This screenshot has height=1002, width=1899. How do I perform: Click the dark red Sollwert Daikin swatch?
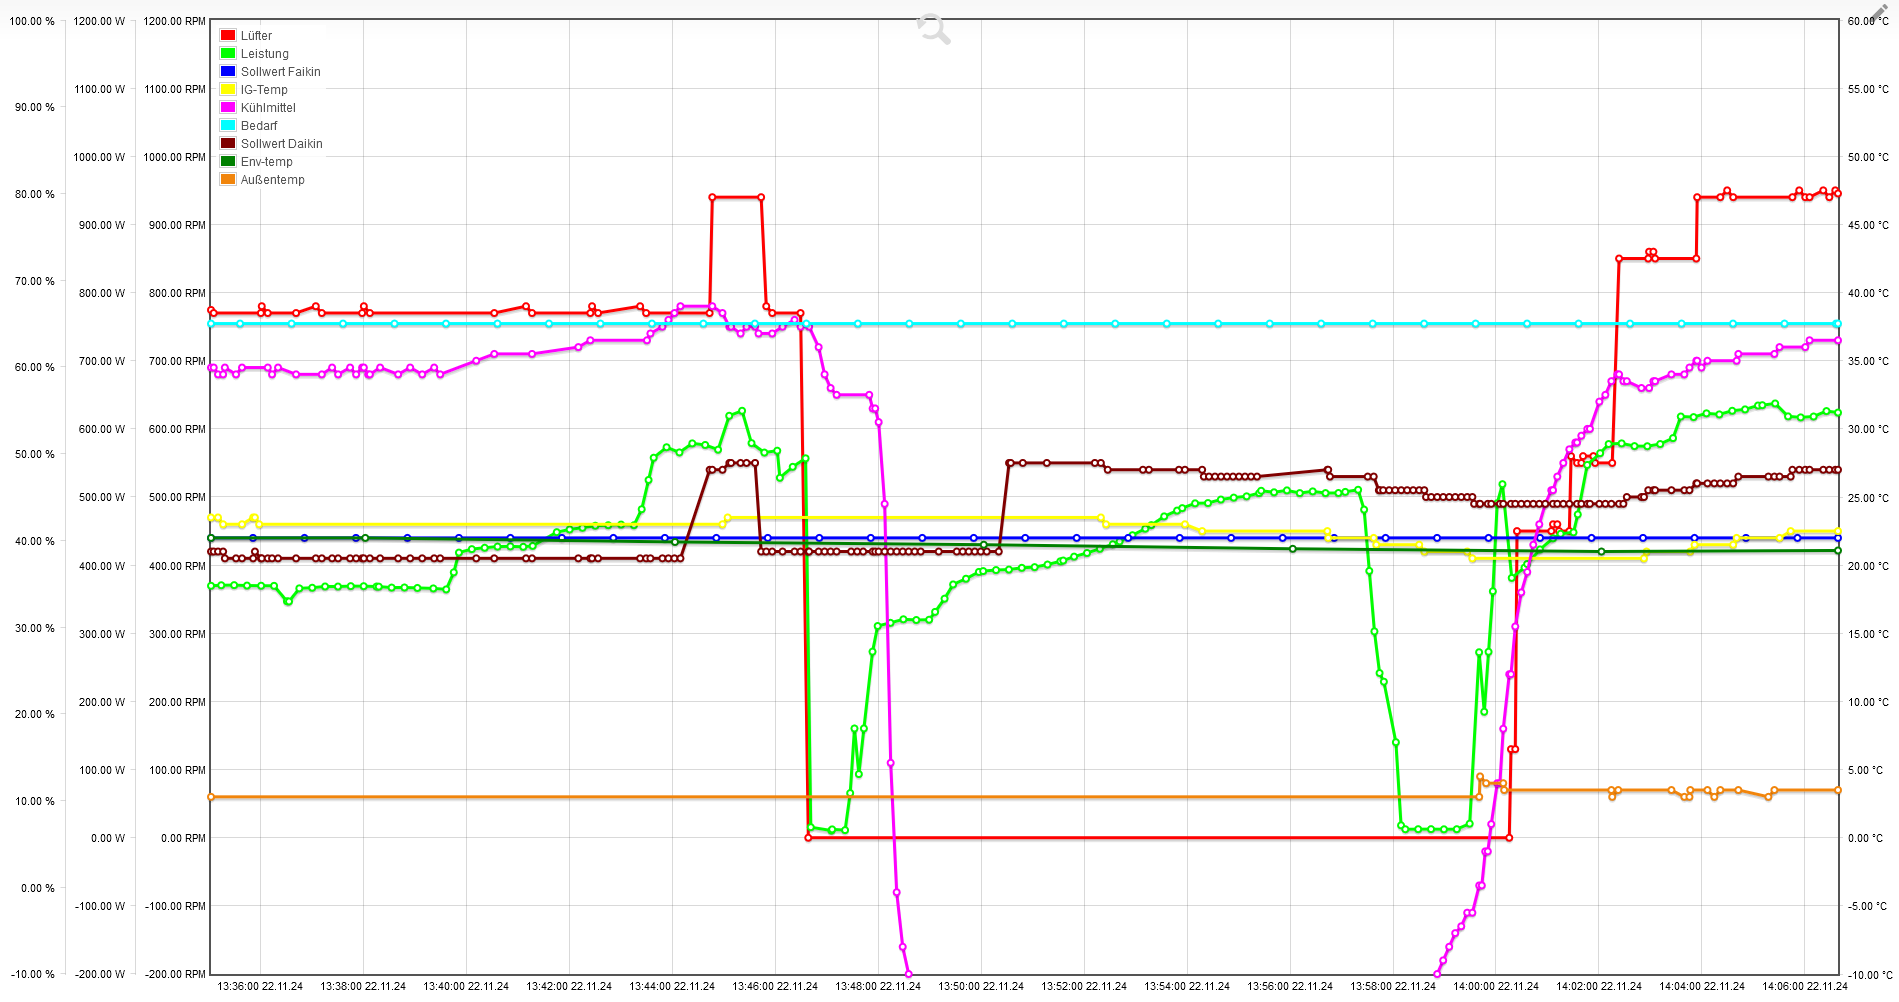coord(228,143)
